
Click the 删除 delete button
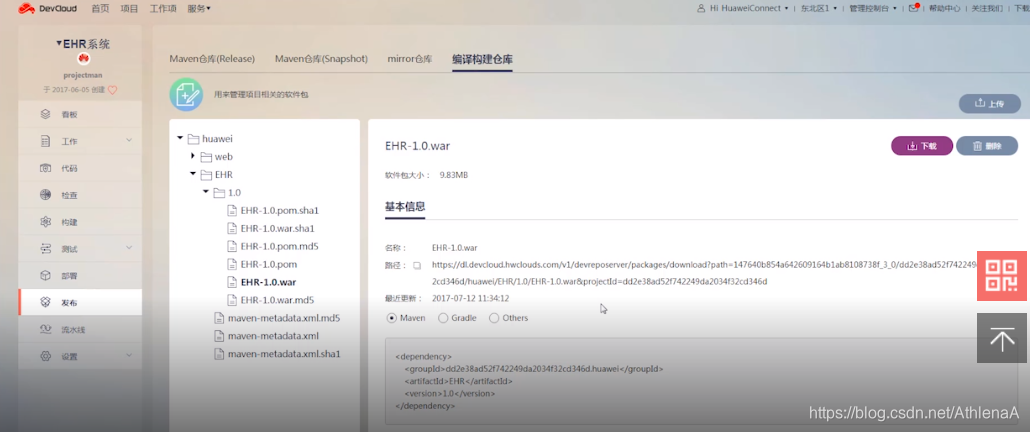point(987,146)
